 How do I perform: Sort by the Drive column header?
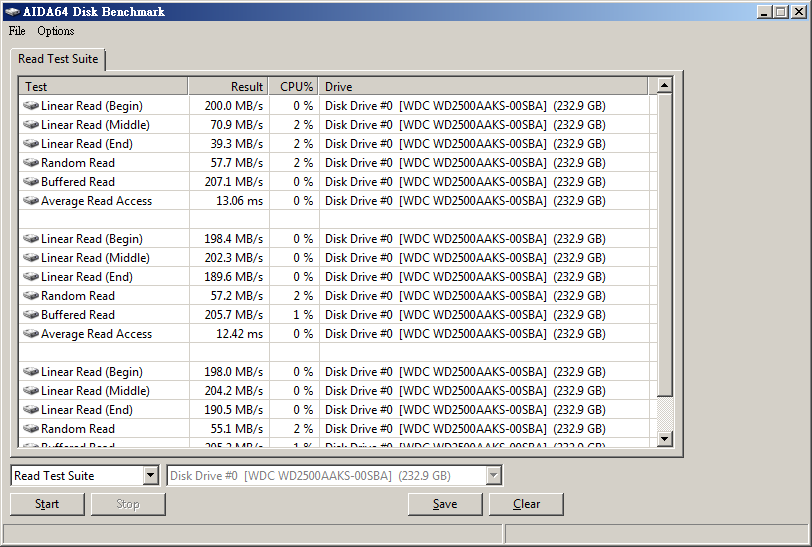[x=483, y=87]
